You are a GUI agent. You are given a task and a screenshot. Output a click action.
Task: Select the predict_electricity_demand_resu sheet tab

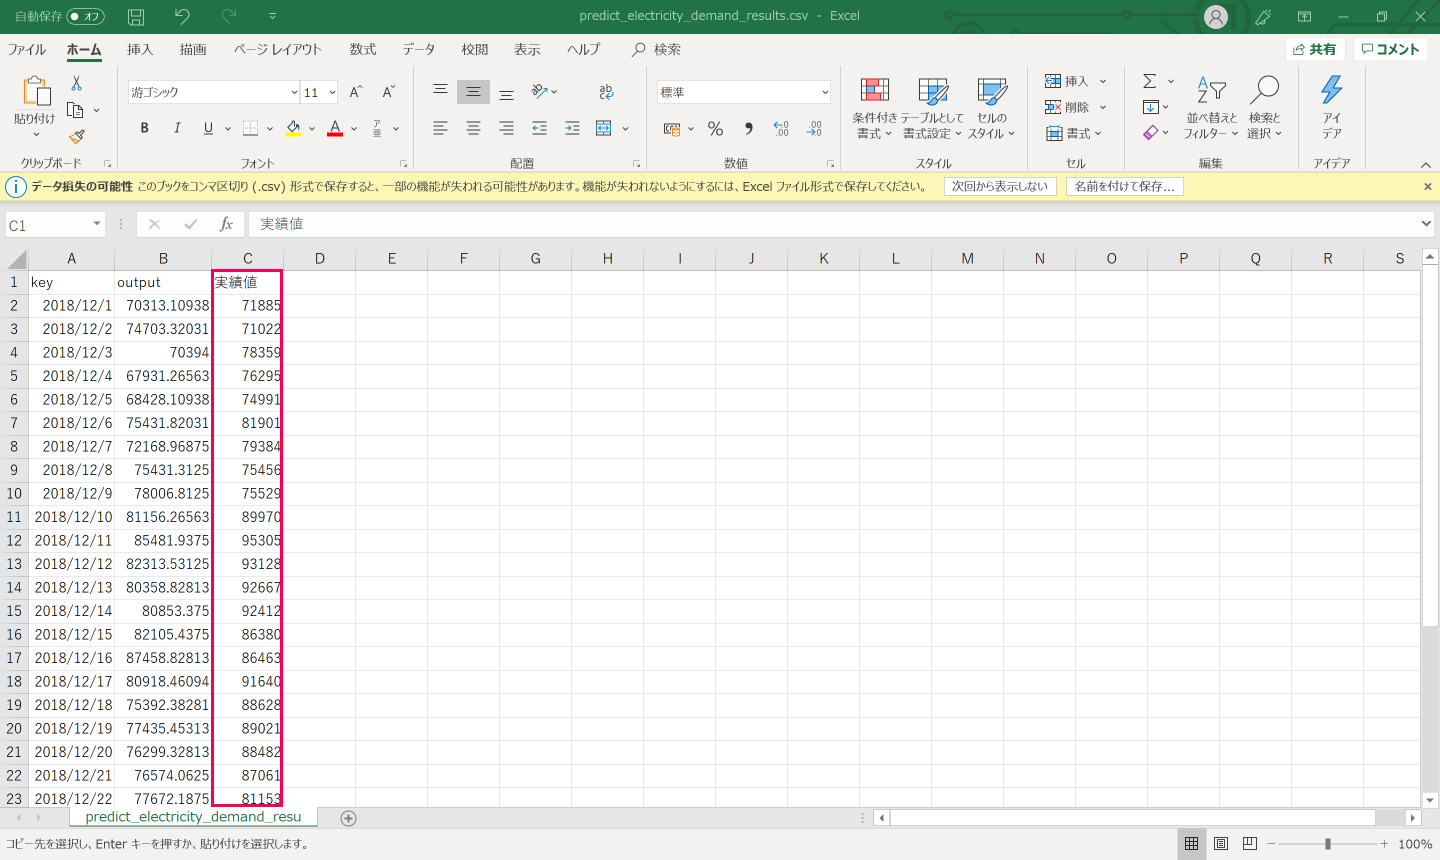[193, 817]
